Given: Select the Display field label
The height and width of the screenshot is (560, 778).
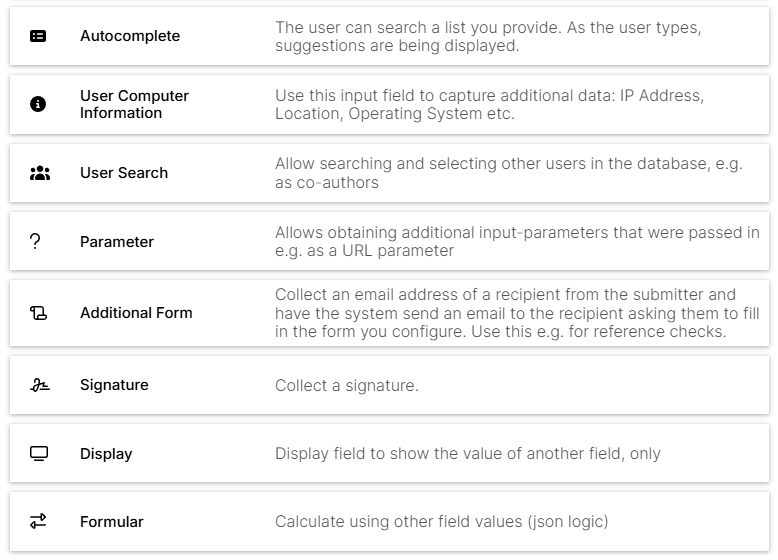Looking at the screenshot, I should 106,454.
